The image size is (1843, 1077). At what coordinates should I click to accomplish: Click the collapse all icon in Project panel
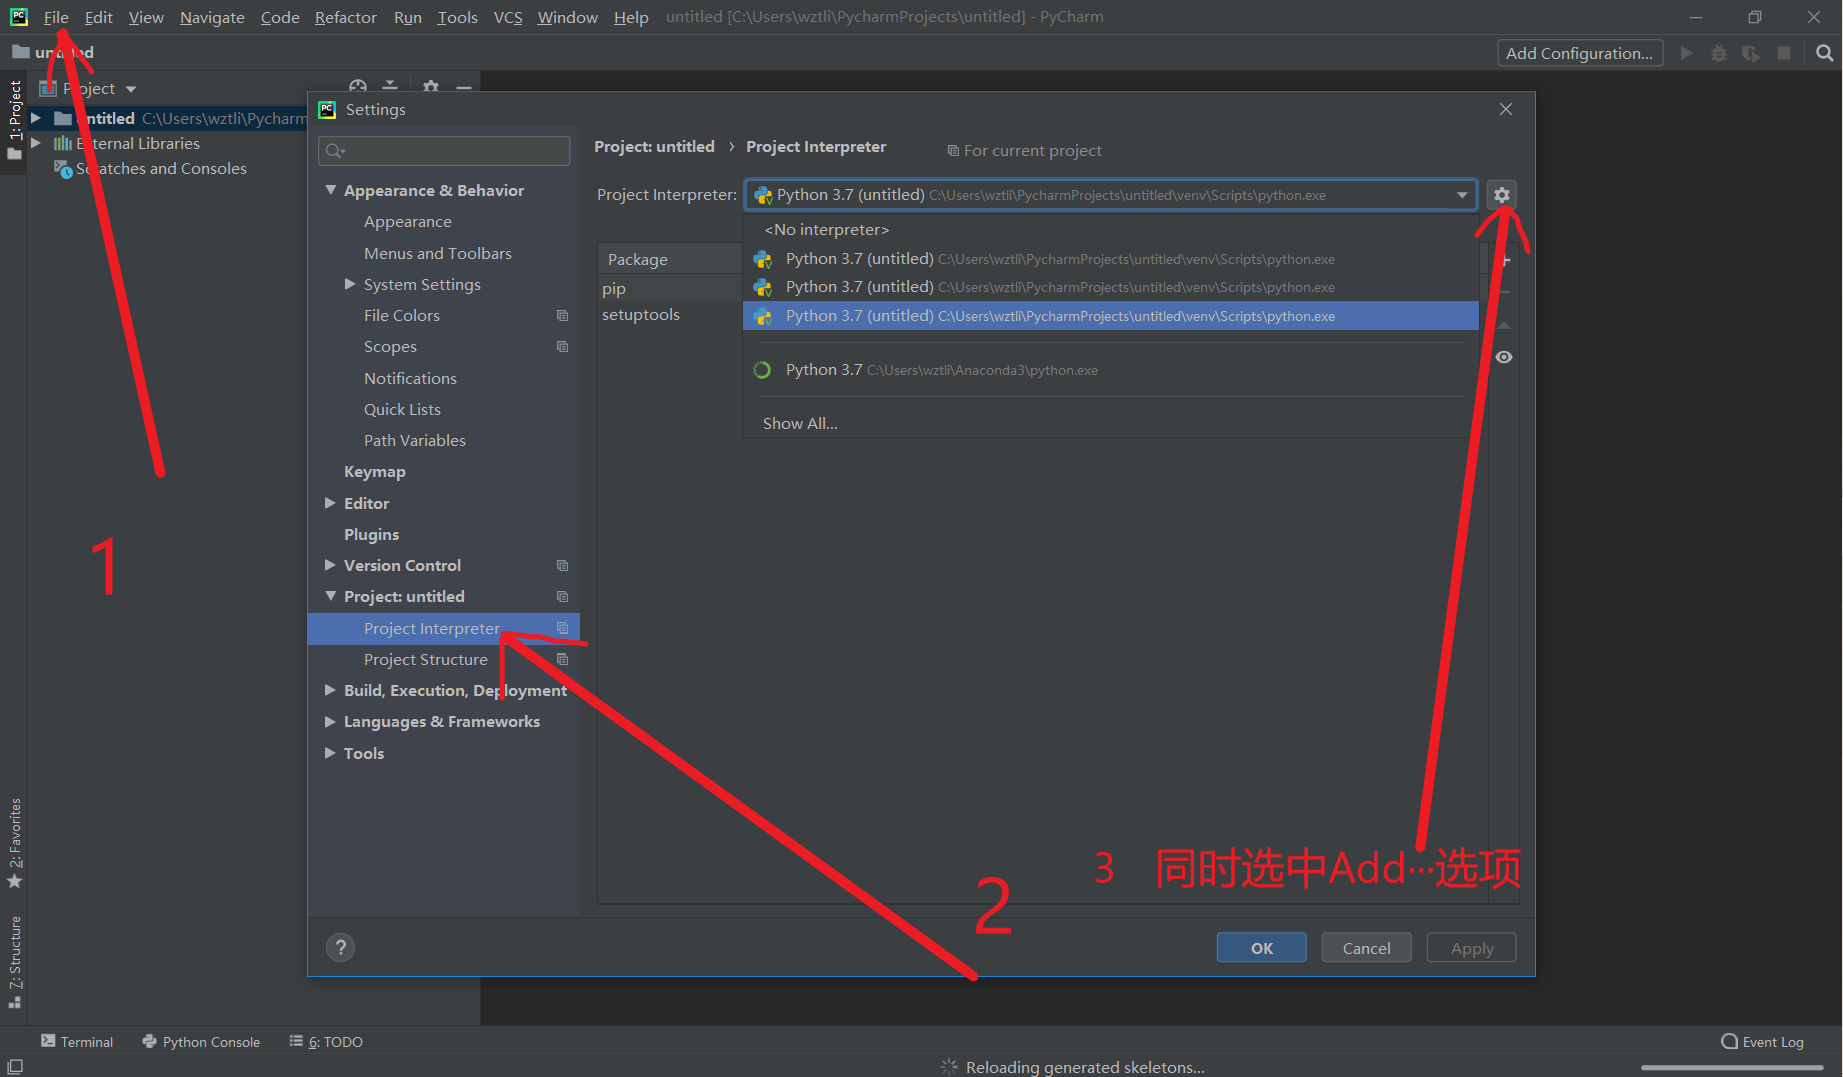point(390,87)
